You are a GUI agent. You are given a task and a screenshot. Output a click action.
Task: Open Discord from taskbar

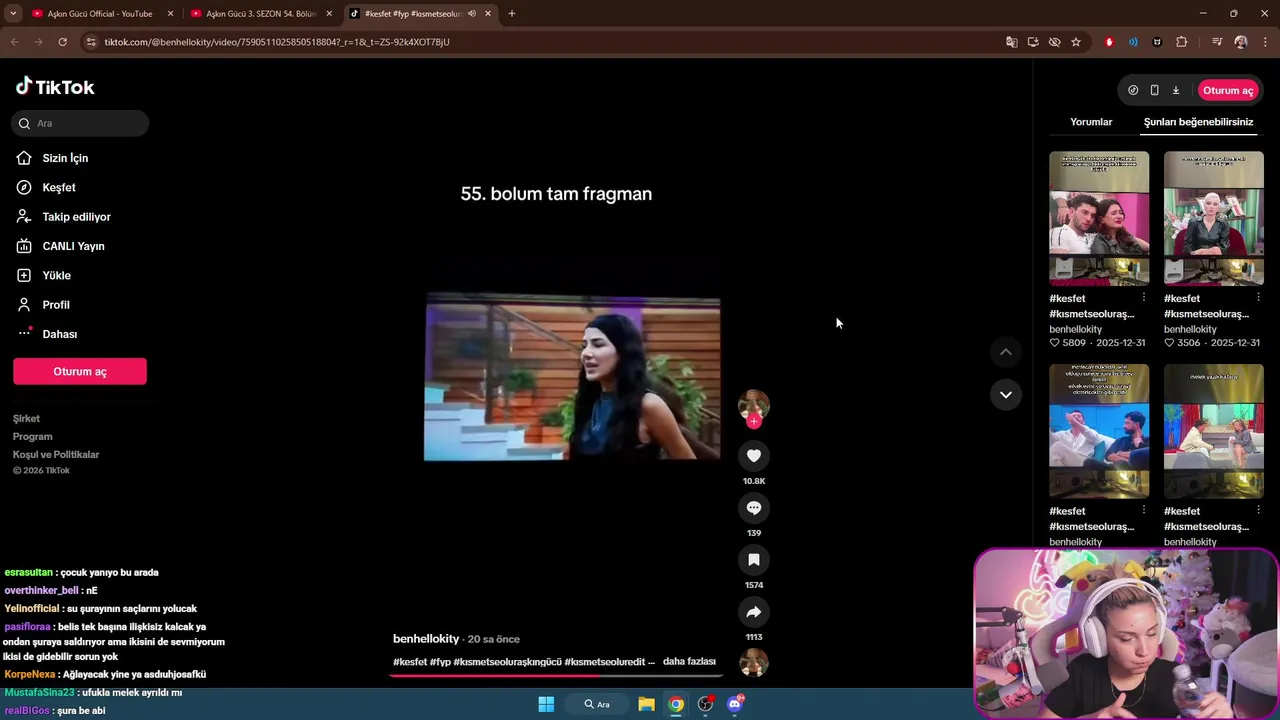tap(736, 704)
